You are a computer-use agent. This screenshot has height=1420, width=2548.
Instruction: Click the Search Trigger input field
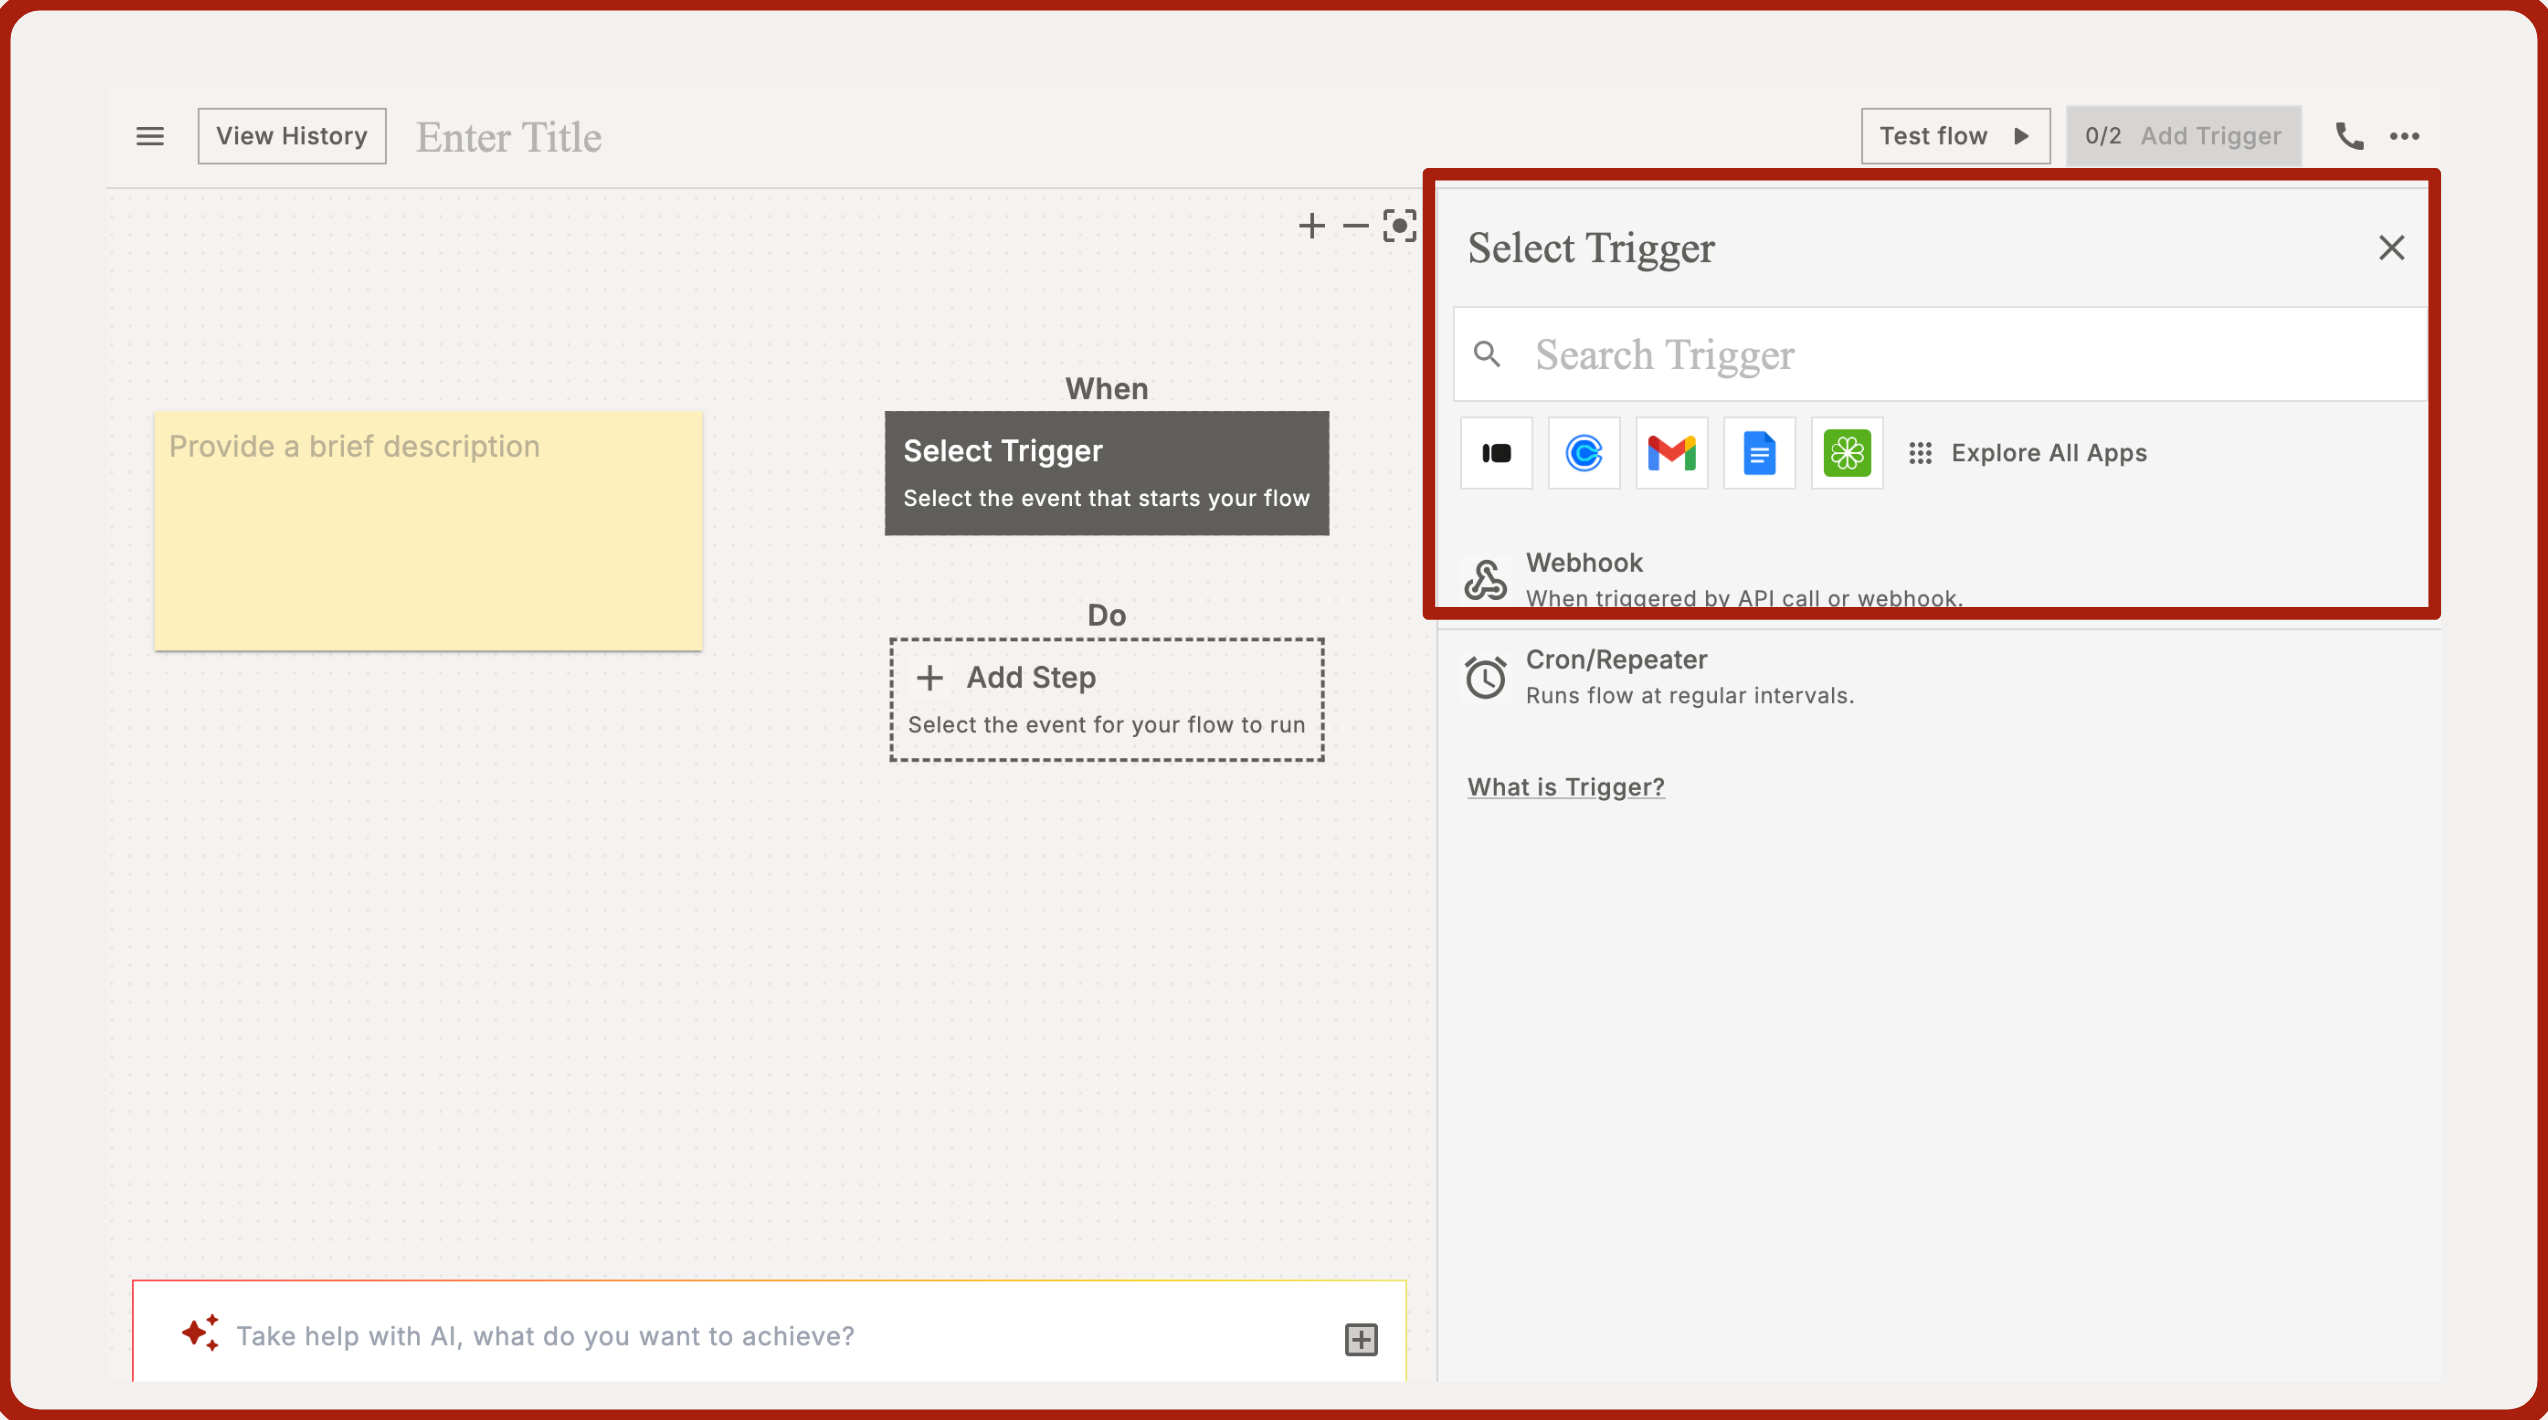coord(1940,355)
